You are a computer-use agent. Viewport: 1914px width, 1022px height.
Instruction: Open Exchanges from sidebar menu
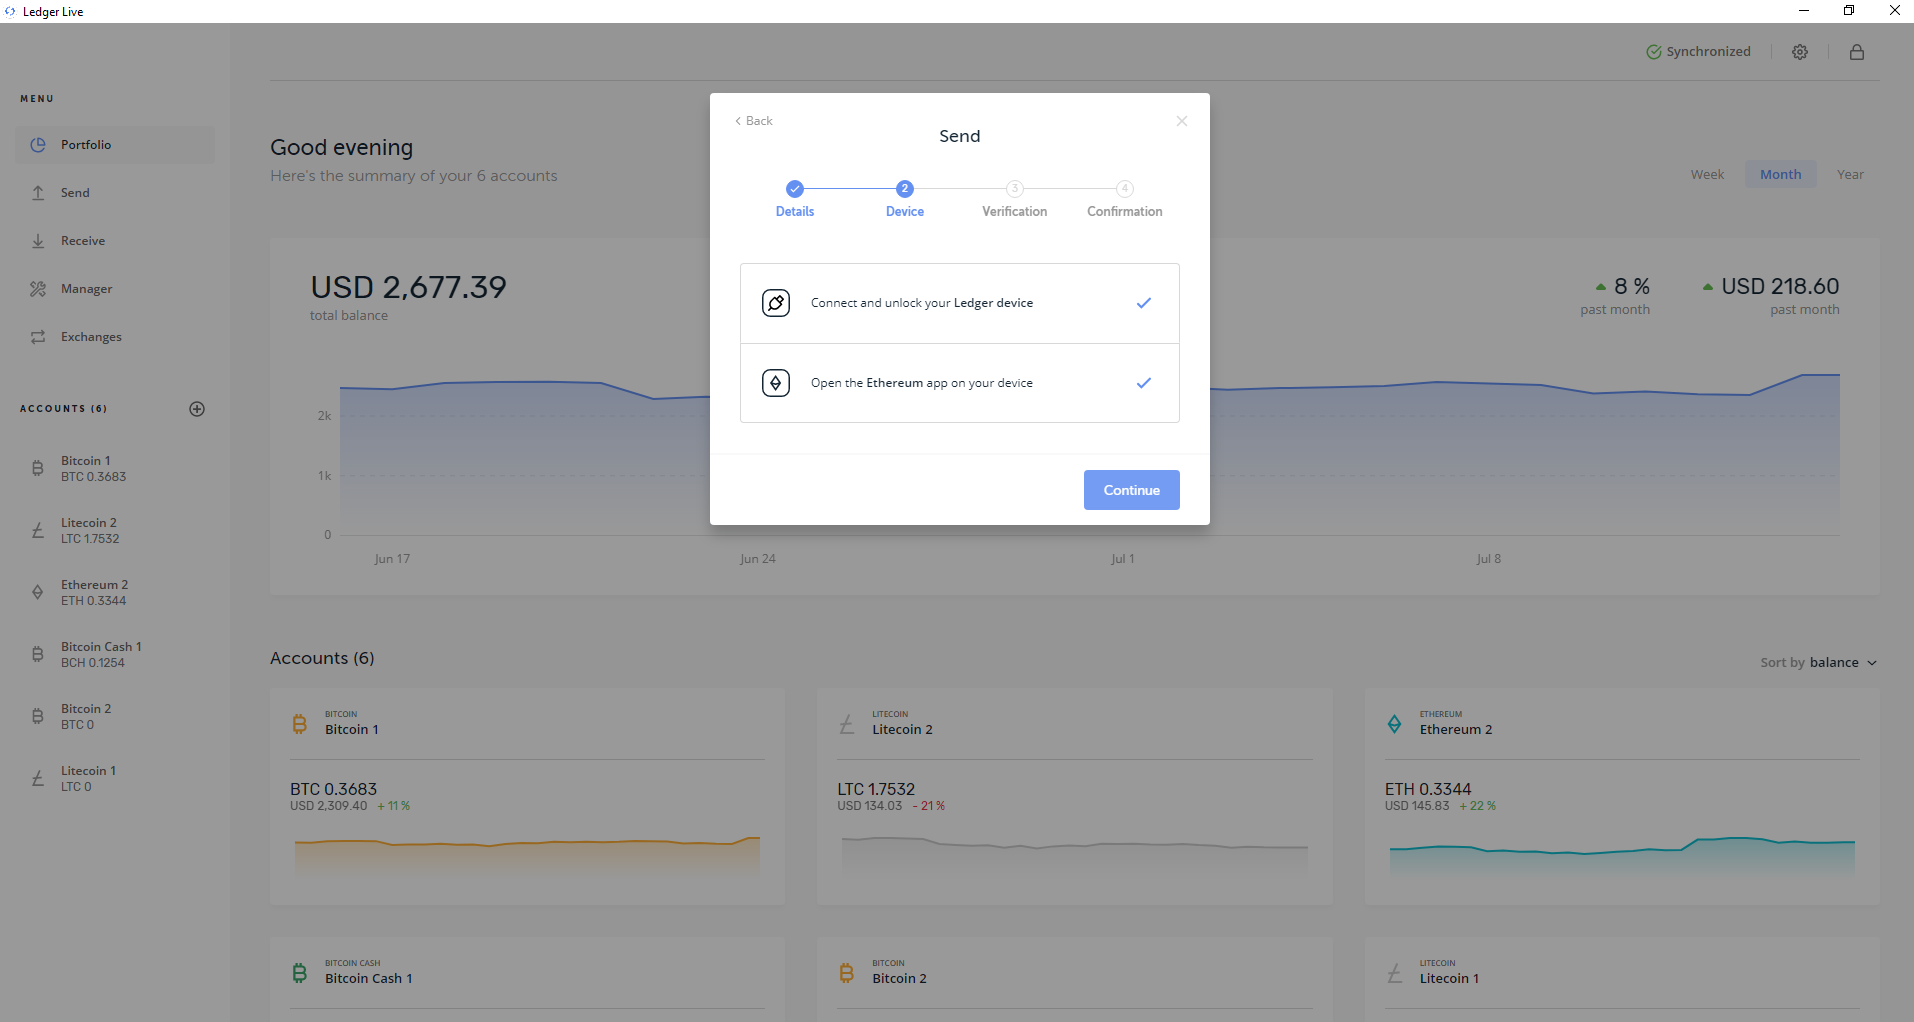tap(115, 337)
